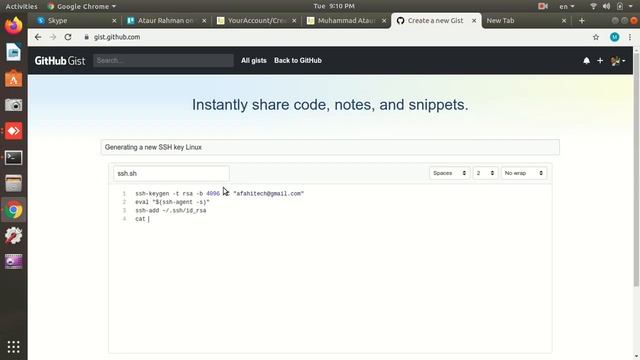Click the recording indicator in the top bar
Image resolution: width=640 pixels, height=360 pixels.
point(543,6)
